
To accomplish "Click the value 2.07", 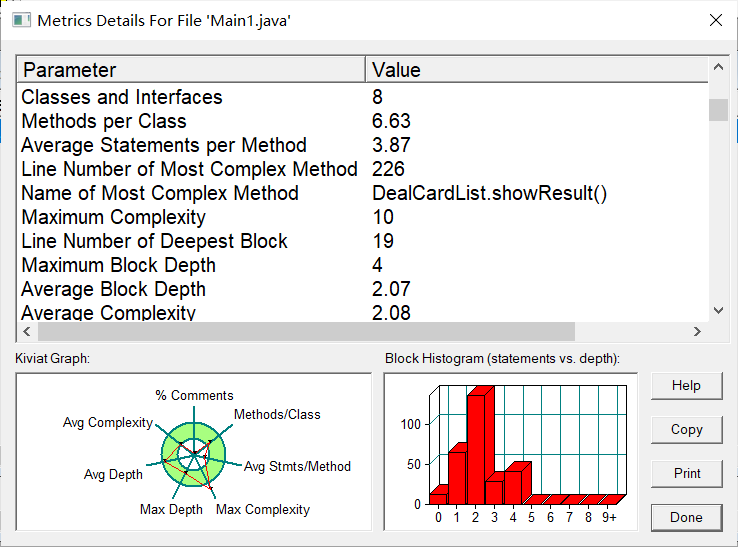I will [x=391, y=289].
